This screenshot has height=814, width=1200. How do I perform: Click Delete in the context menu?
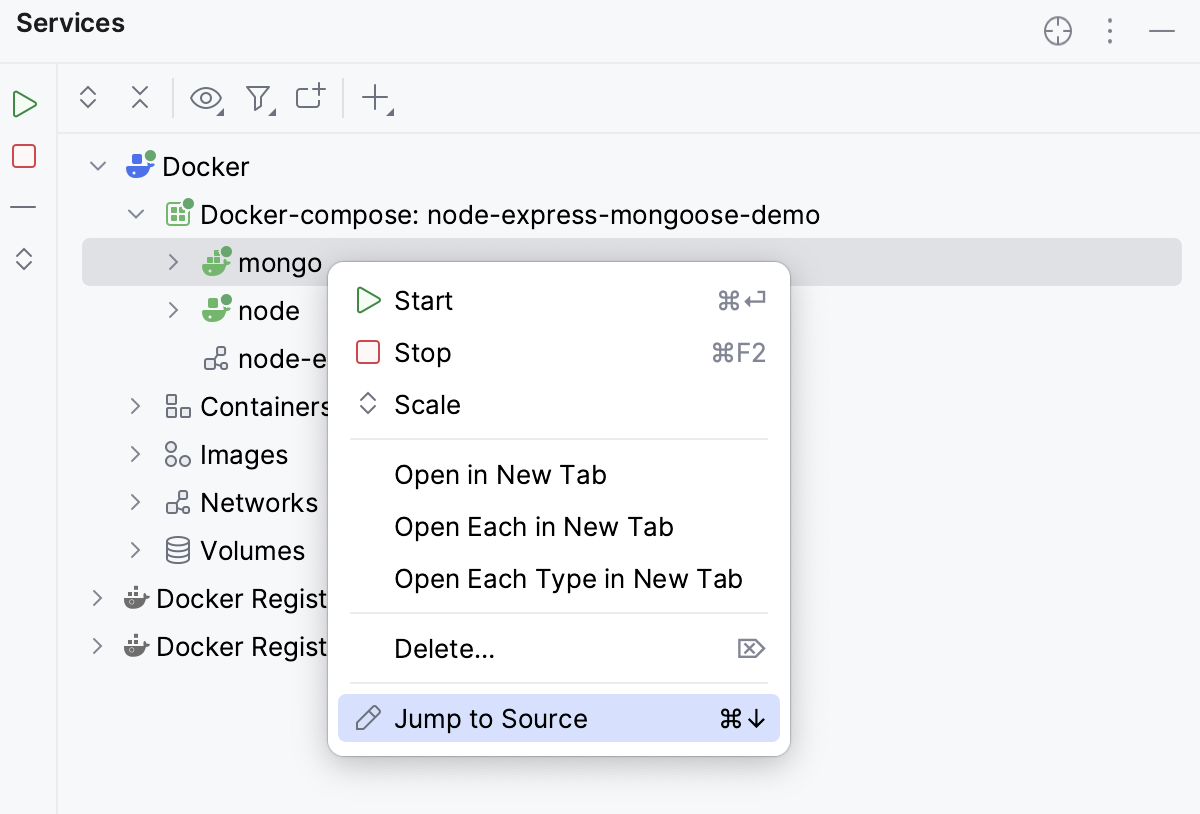pyautogui.click(x=444, y=648)
